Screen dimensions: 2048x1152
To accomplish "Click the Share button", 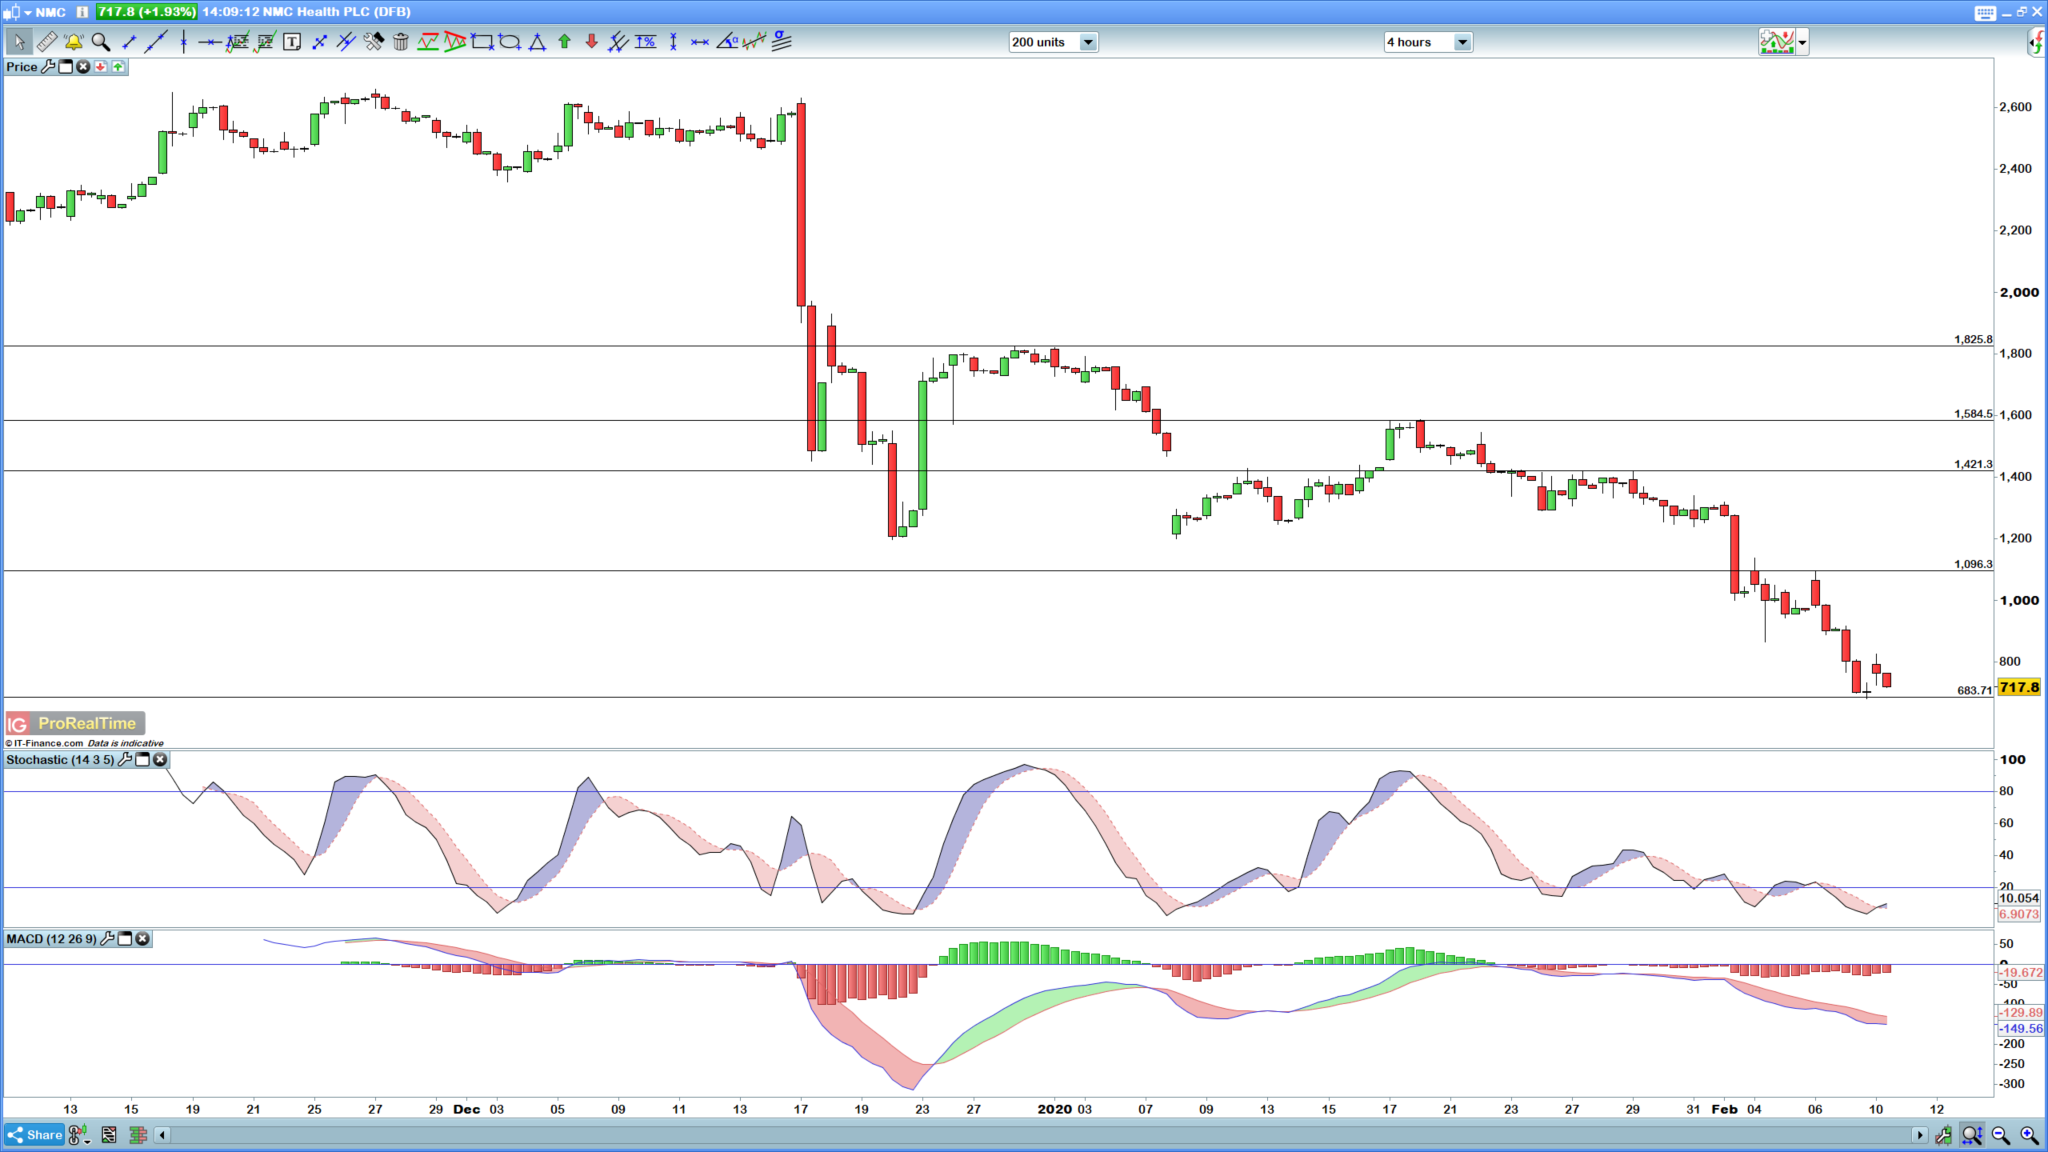I will tap(35, 1135).
